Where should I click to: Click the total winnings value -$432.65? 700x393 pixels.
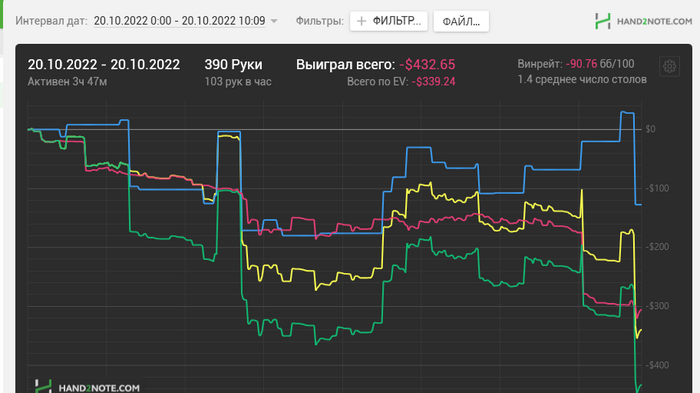[427, 64]
